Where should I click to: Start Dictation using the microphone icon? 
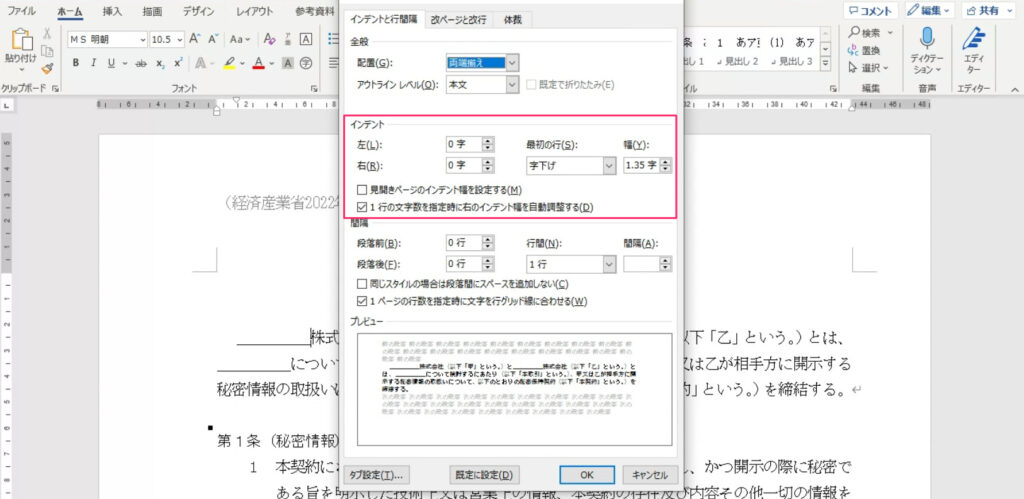pos(926,40)
